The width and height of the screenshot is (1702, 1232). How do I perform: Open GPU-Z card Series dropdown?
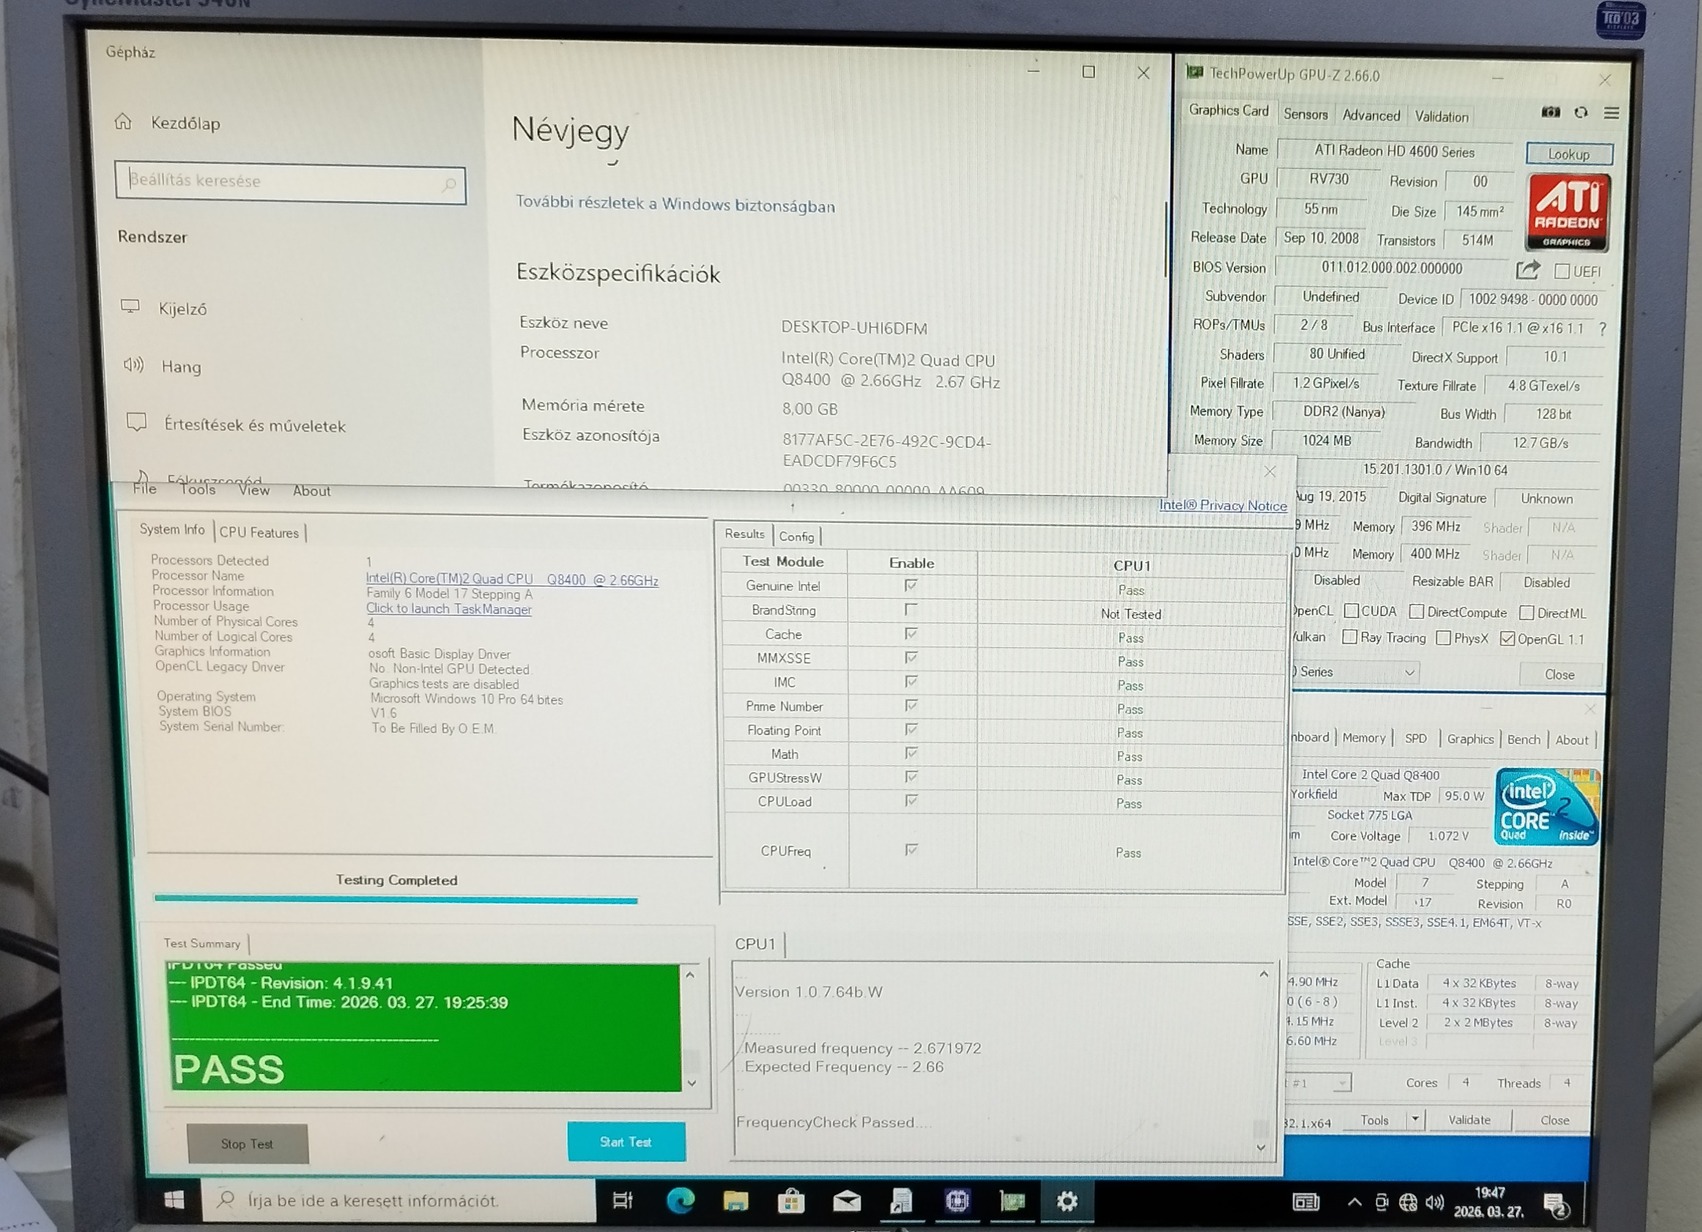(x=1357, y=672)
